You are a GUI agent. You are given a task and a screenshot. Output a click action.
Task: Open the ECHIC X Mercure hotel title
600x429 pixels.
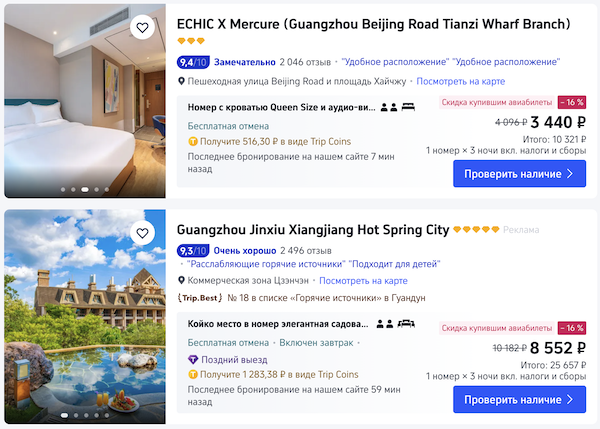coord(373,24)
